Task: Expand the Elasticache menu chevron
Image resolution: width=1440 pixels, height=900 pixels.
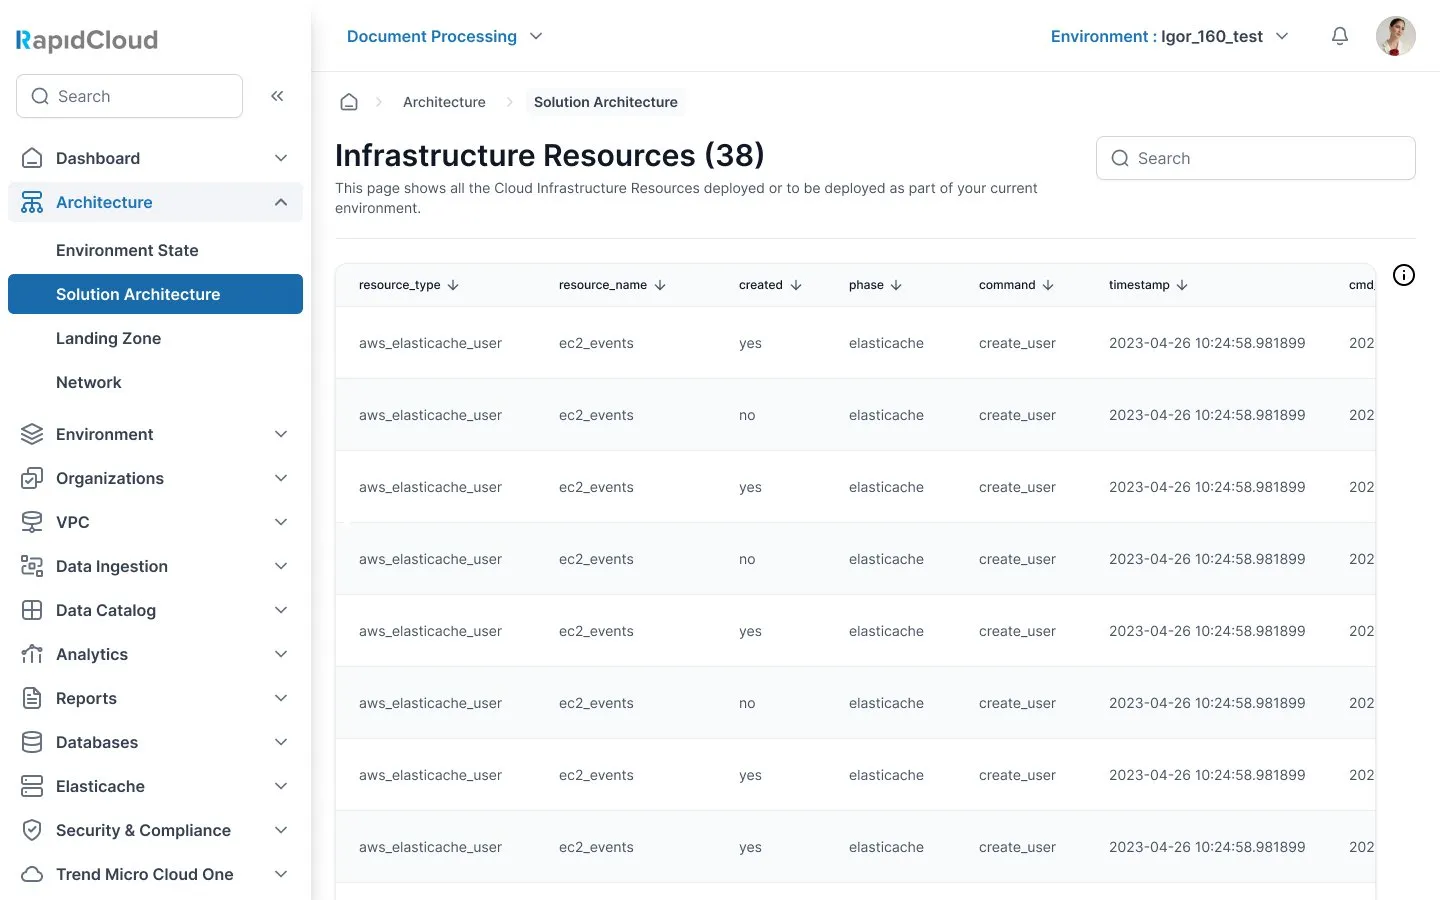Action: pos(281,786)
